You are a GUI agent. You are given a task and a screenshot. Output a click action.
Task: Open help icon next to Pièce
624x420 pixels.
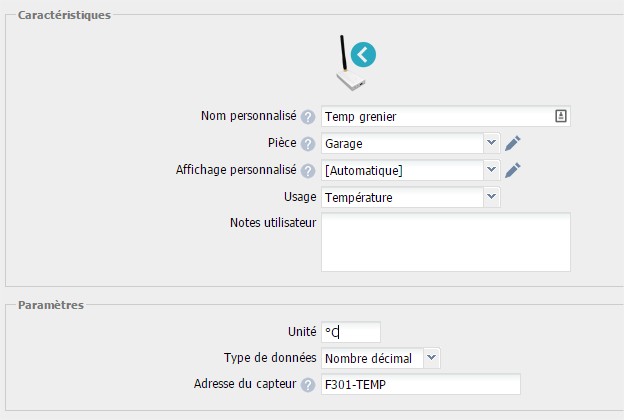coord(308,144)
